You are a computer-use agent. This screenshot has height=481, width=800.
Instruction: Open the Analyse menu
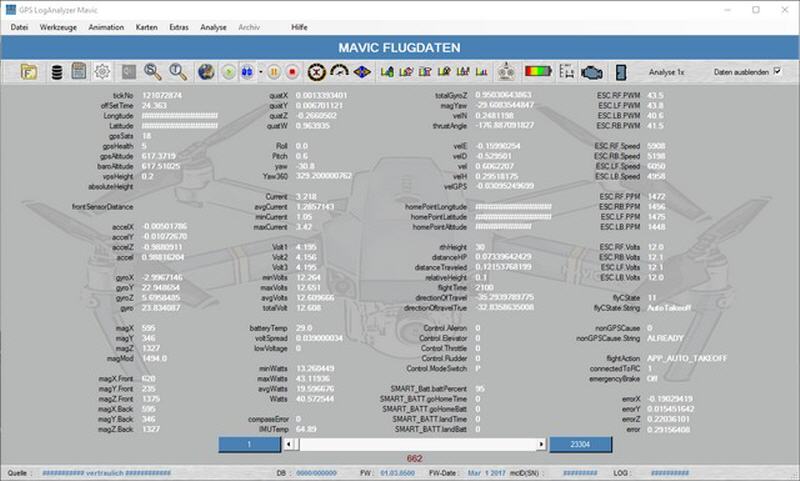click(213, 28)
